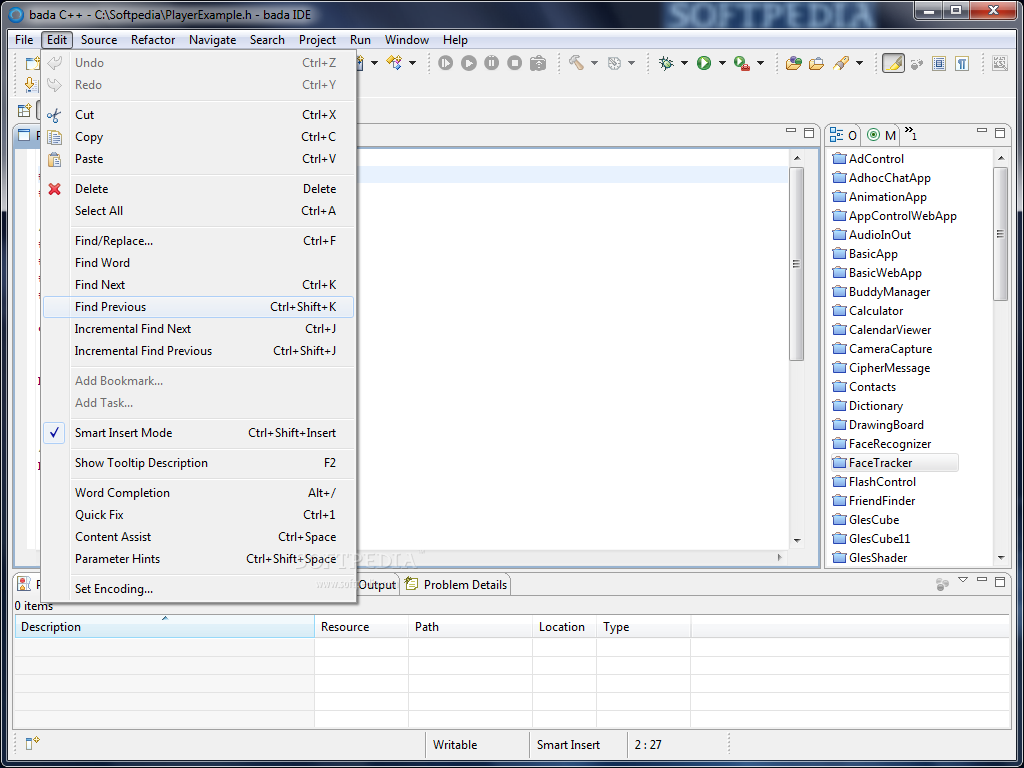Click the Debug bug icon

pyautogui.click(x=666, y=63)
